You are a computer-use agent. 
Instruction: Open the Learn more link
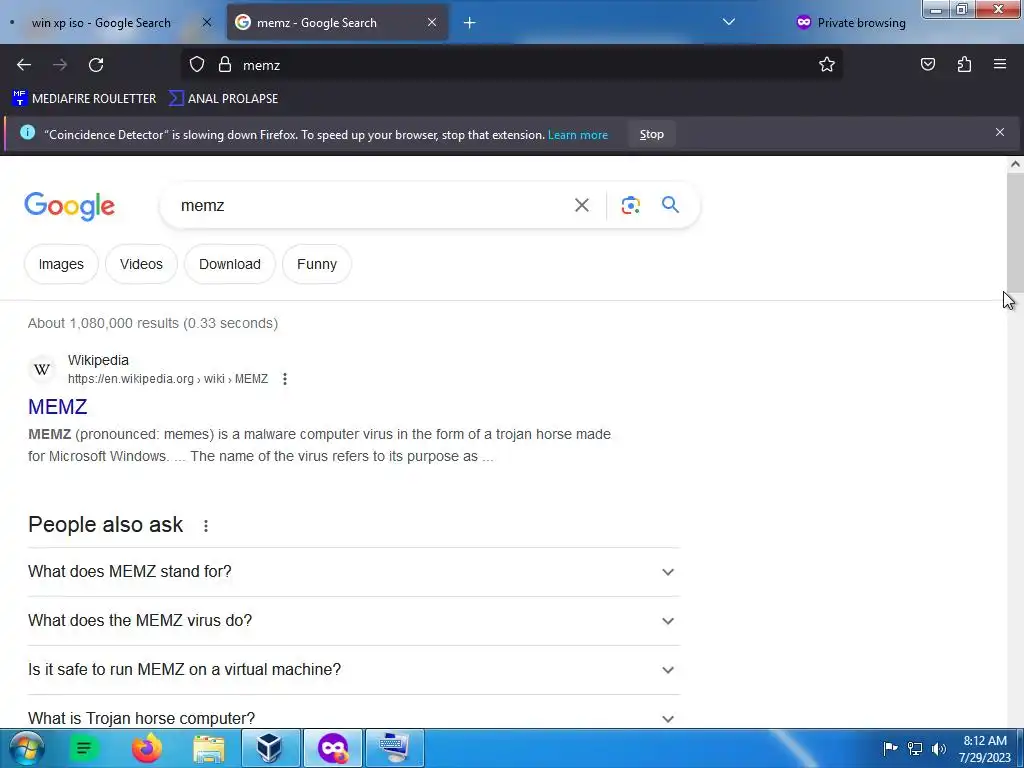578,135
